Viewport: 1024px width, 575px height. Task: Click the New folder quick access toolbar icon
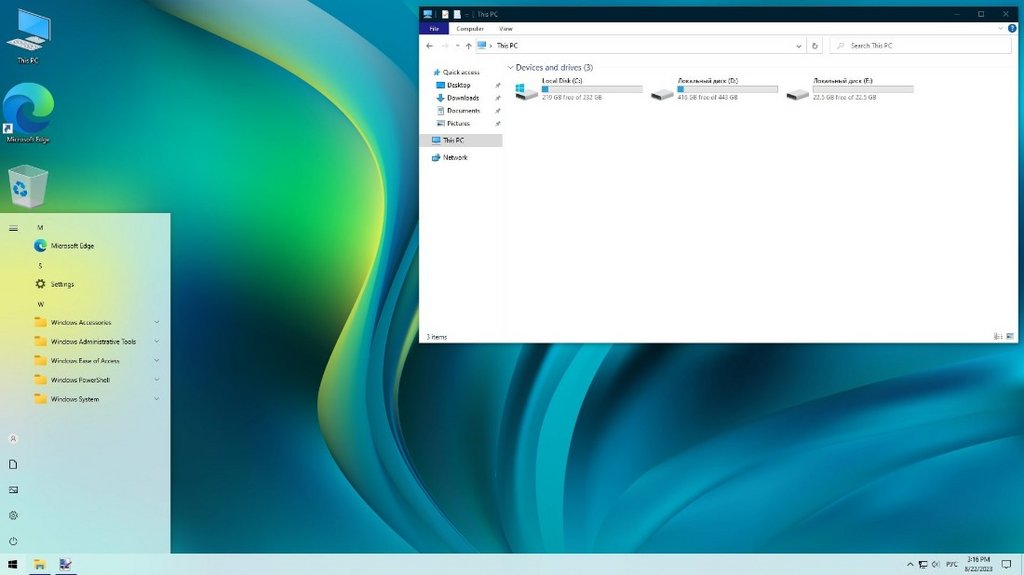tap(457, 14)
